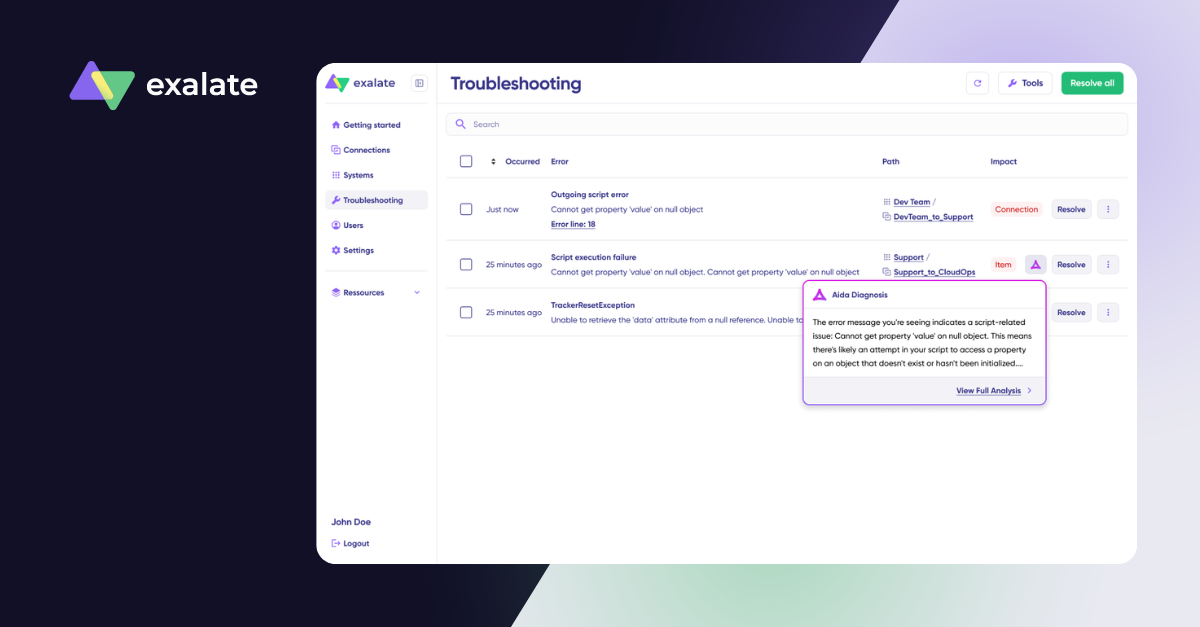Screen dimensions: 1200x627
Task: Toggle the select-all checkbox in the table header
Action: (466, 161)
